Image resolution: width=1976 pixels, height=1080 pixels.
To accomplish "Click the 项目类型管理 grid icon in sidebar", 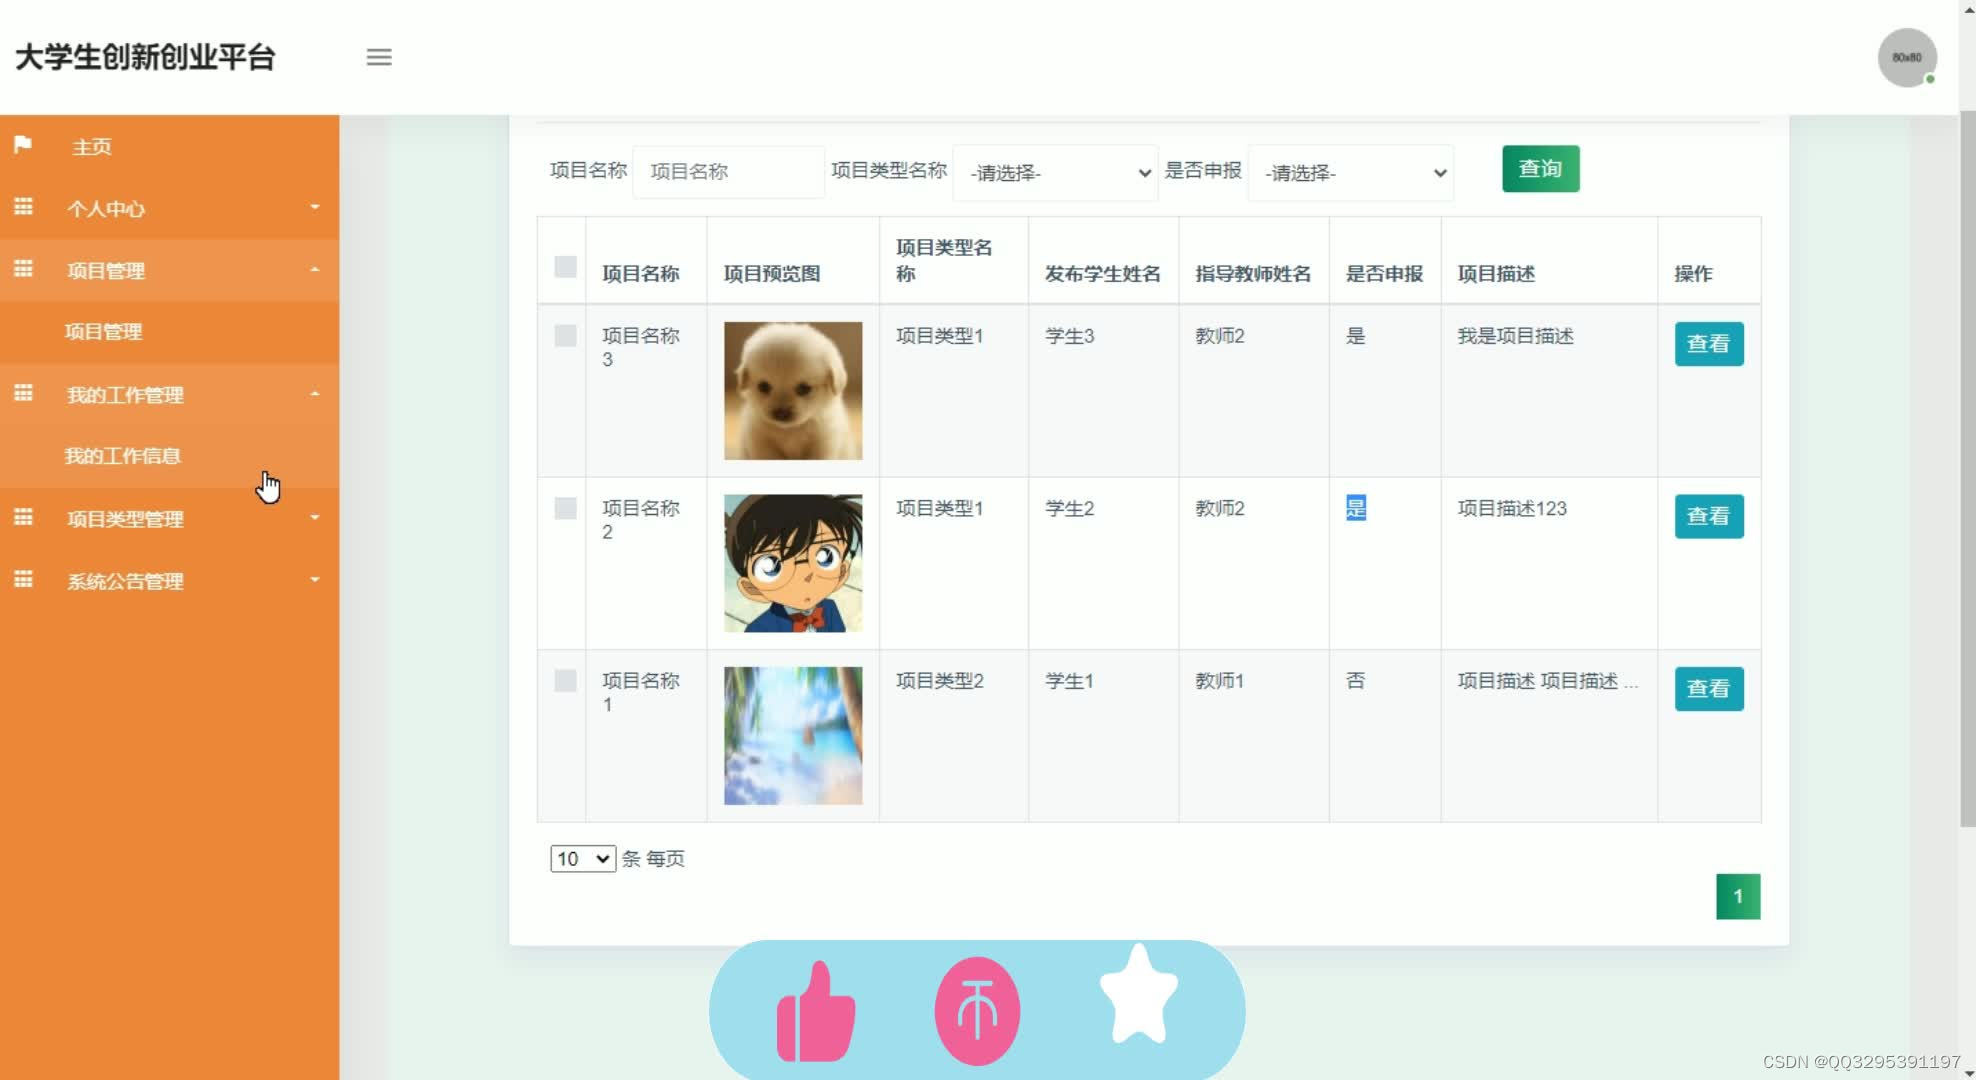I will coord(23,519).
